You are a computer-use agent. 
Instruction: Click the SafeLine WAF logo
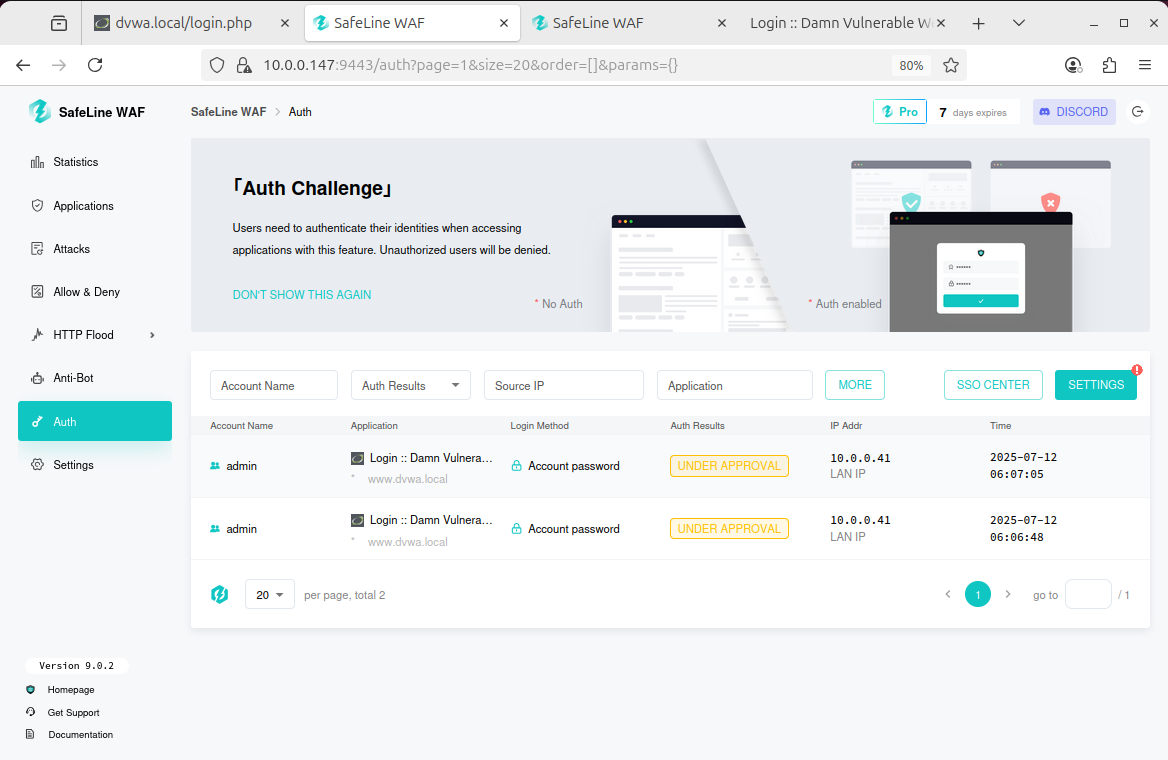click(x=86, y=112)
